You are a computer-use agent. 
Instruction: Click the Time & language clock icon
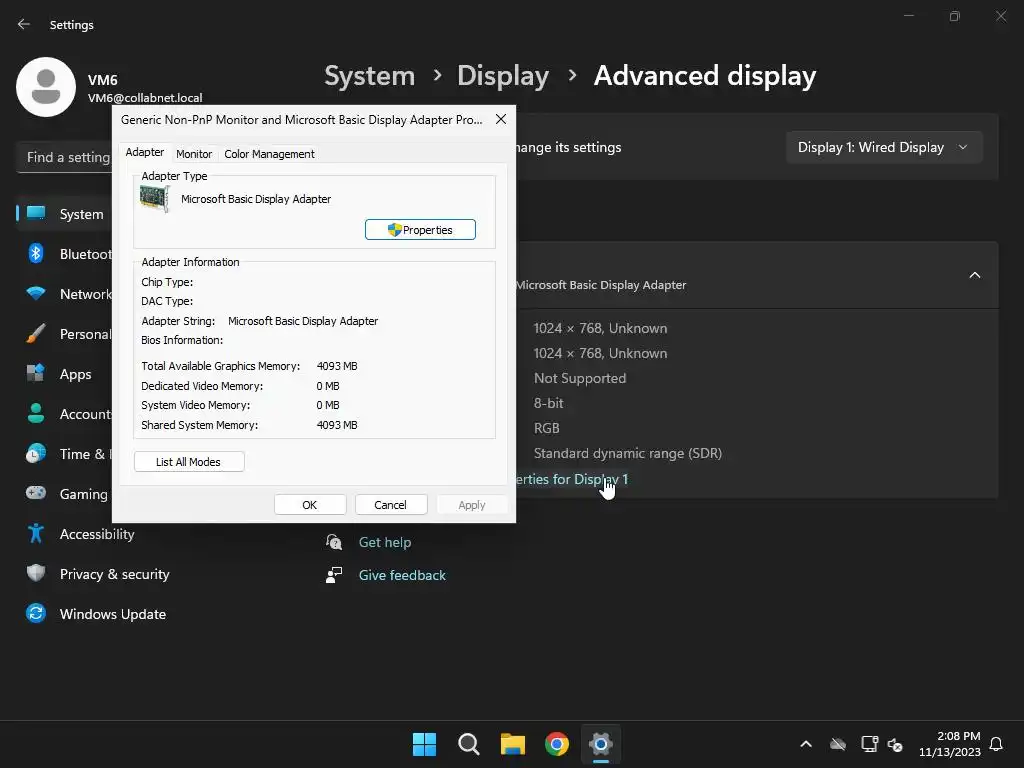pos(36,453)
